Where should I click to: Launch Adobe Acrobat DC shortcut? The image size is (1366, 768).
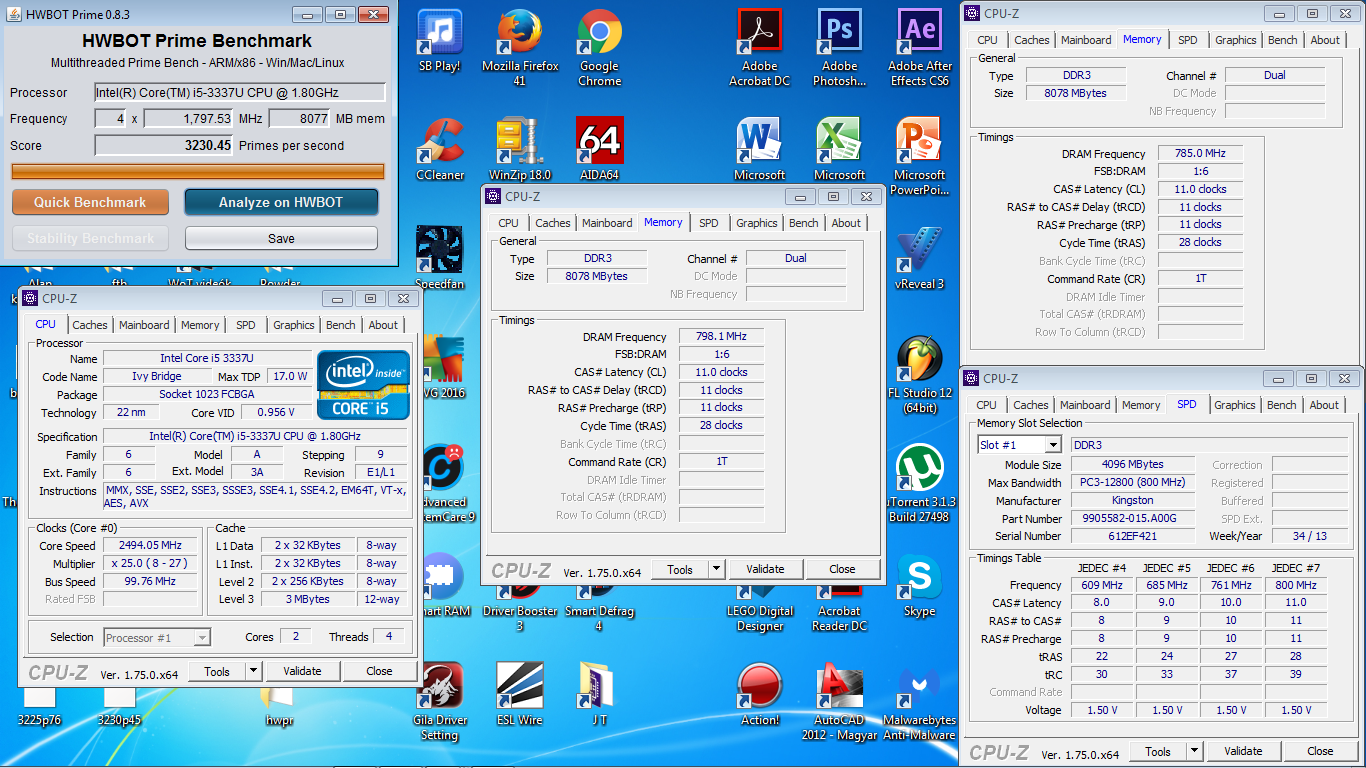pyautogui.click(x=759, y=49)
